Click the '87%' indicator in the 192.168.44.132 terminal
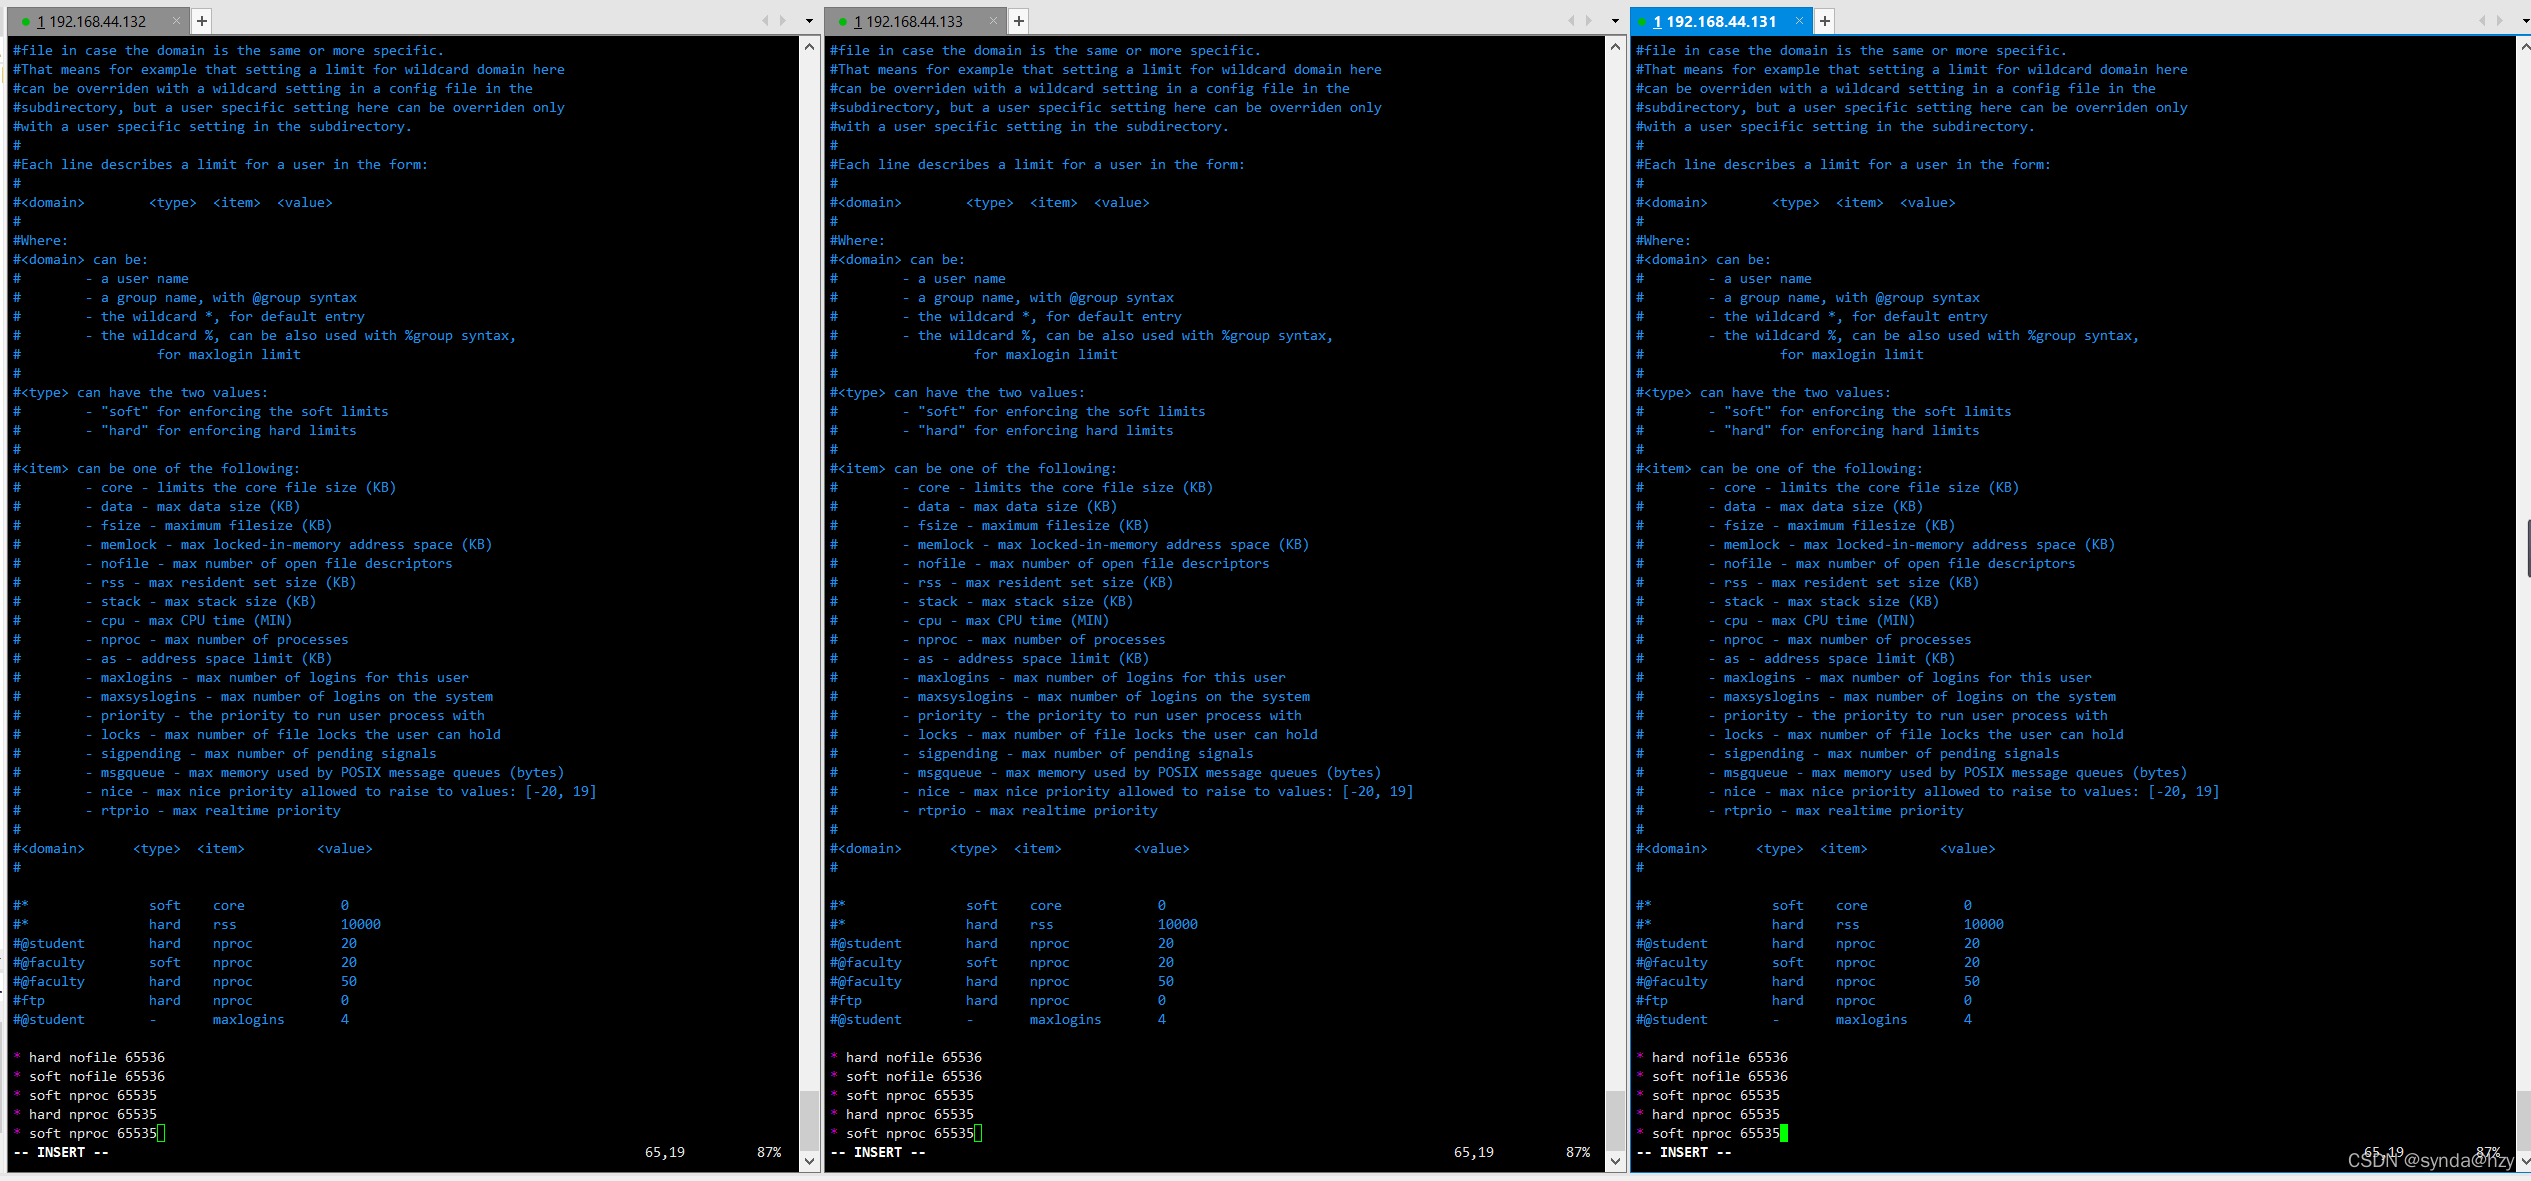The width and height of the screenshot is (2531, 1181). (769, 1152)
